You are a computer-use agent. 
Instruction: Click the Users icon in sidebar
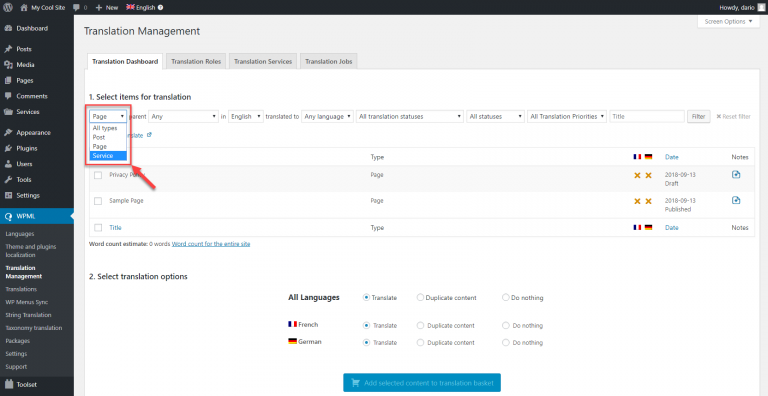click(x=8, y=164)
